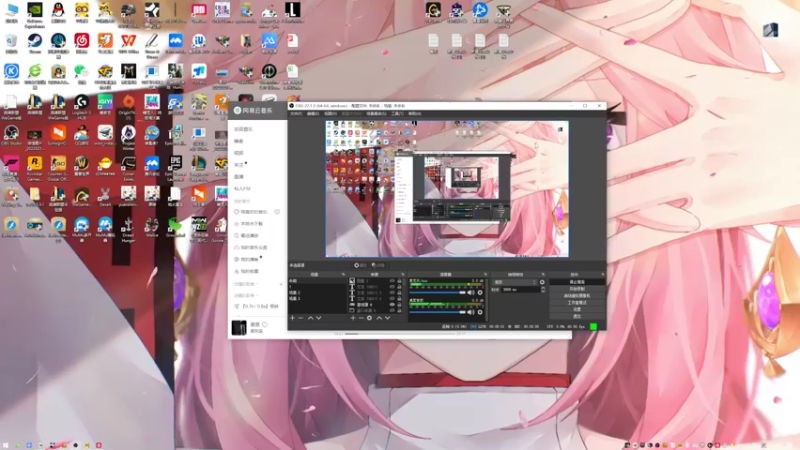Open Project Winter desktop shortcut
The height and width of the screenshot is (450, 800).
(129, 137)
